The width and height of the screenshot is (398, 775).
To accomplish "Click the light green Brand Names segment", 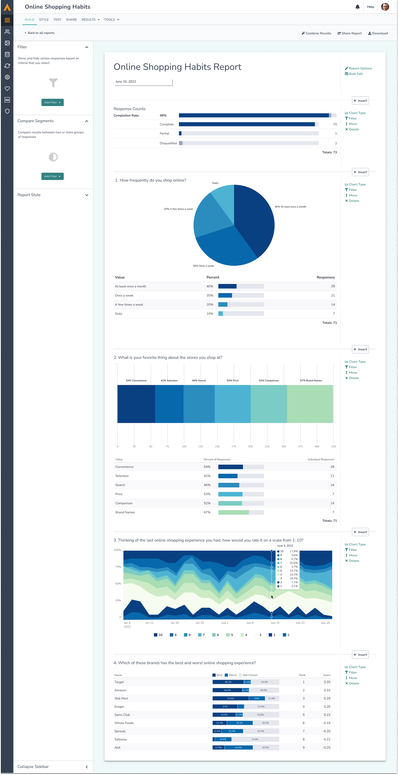I will [310, 404].
